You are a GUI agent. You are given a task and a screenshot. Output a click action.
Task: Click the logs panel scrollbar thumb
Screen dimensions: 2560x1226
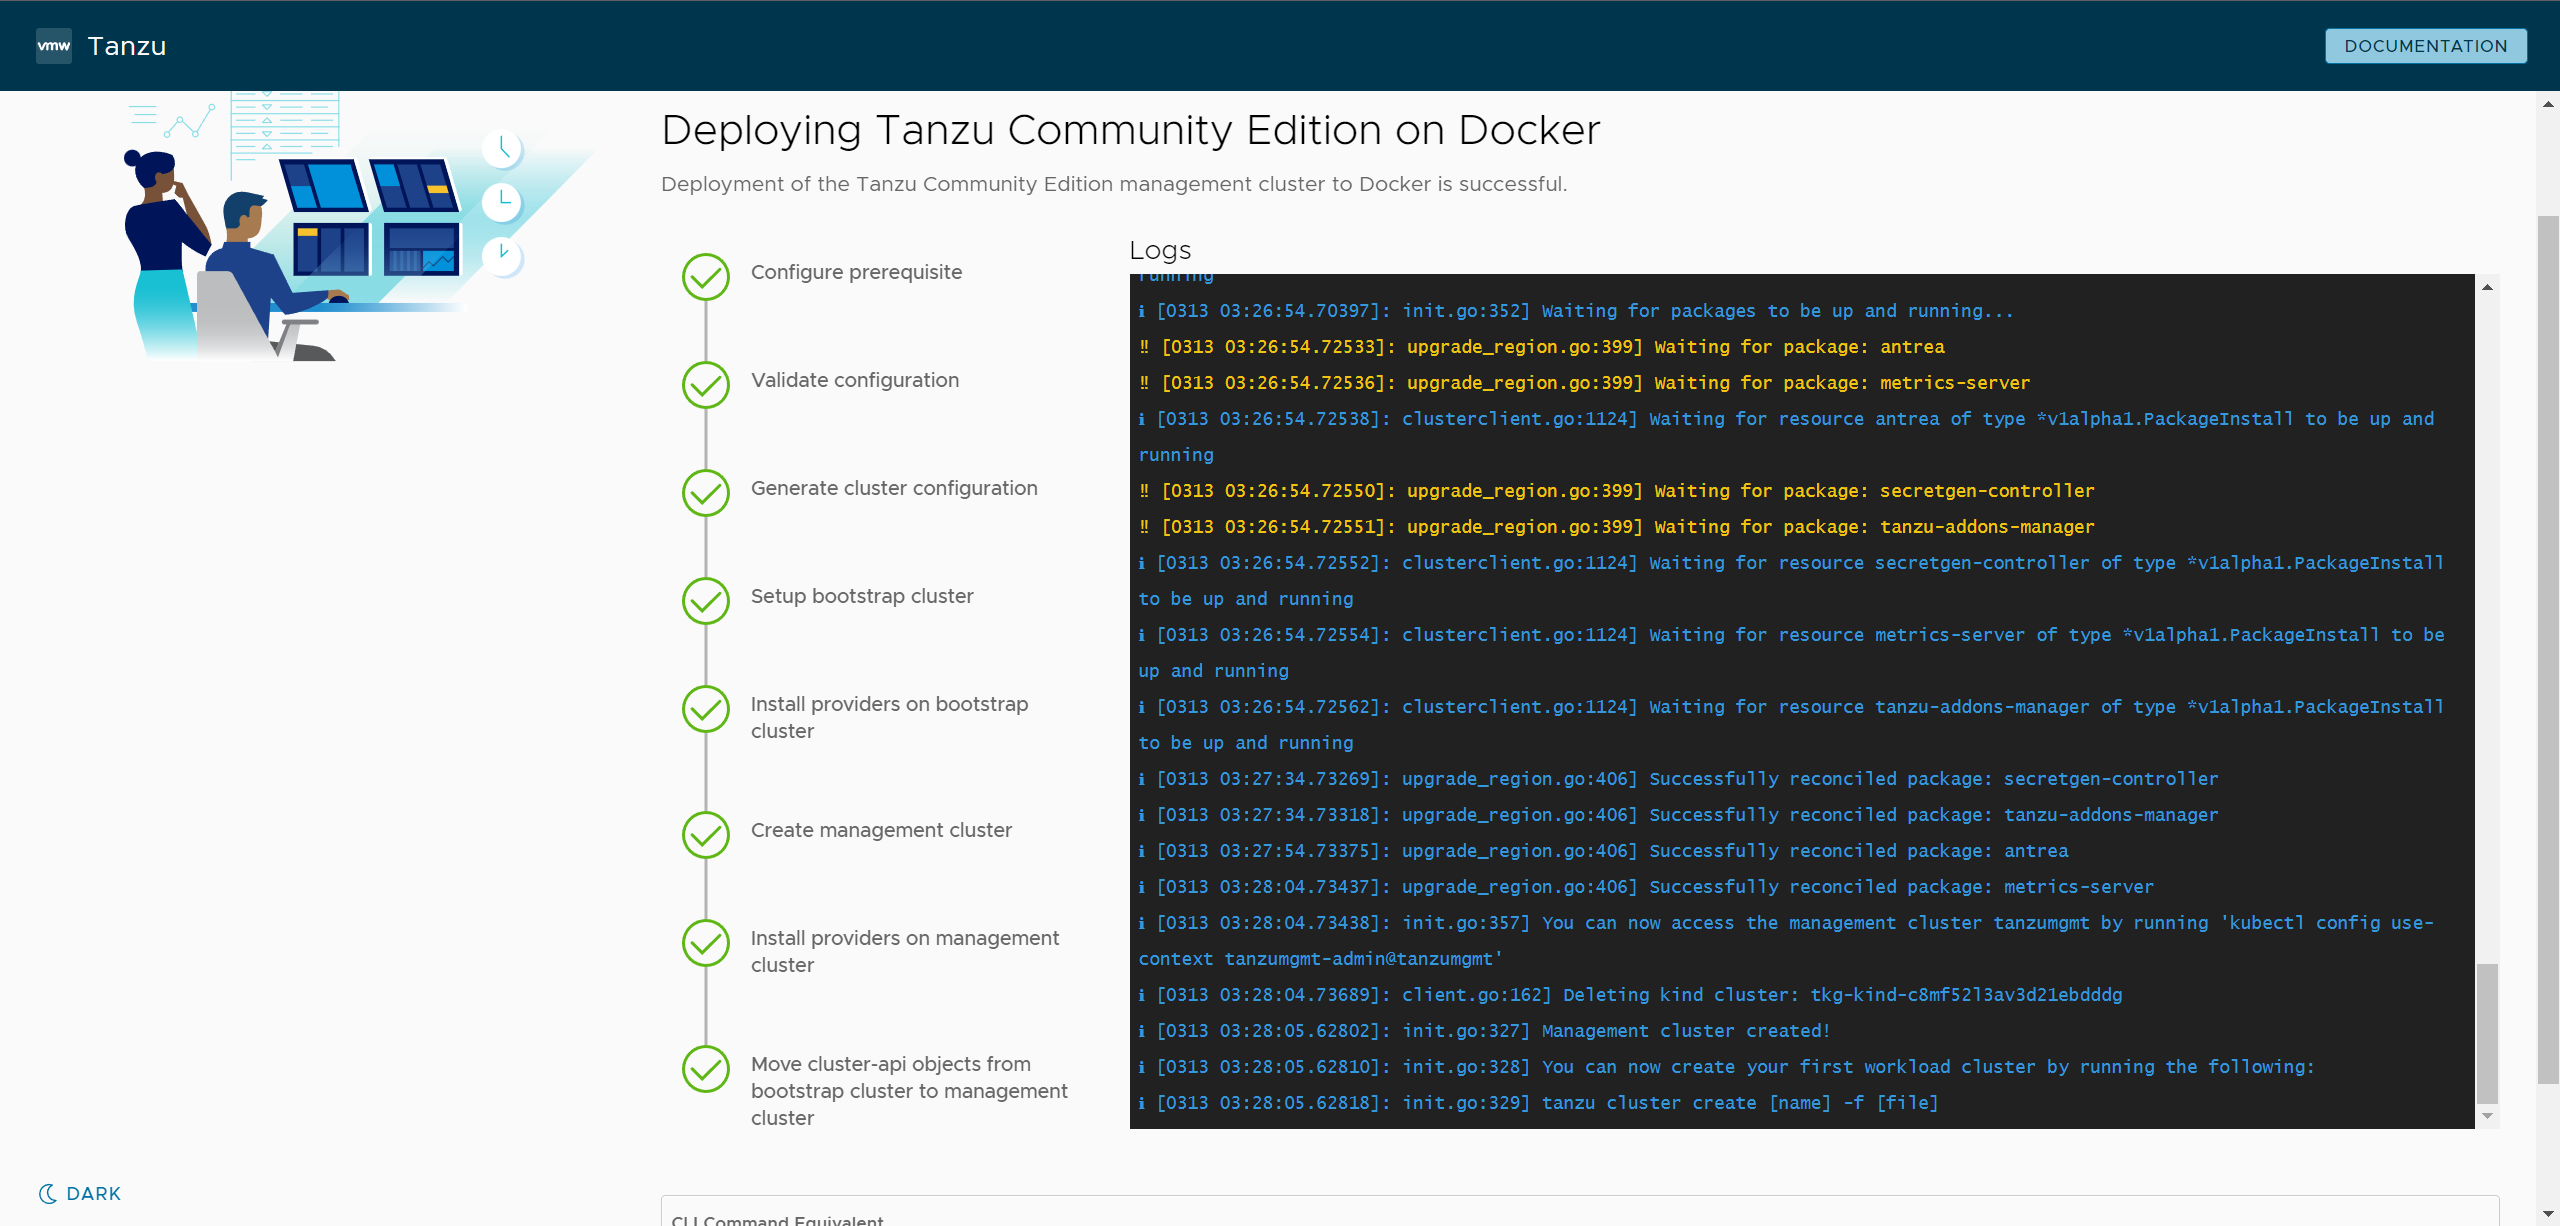tap(2487, 1033)
